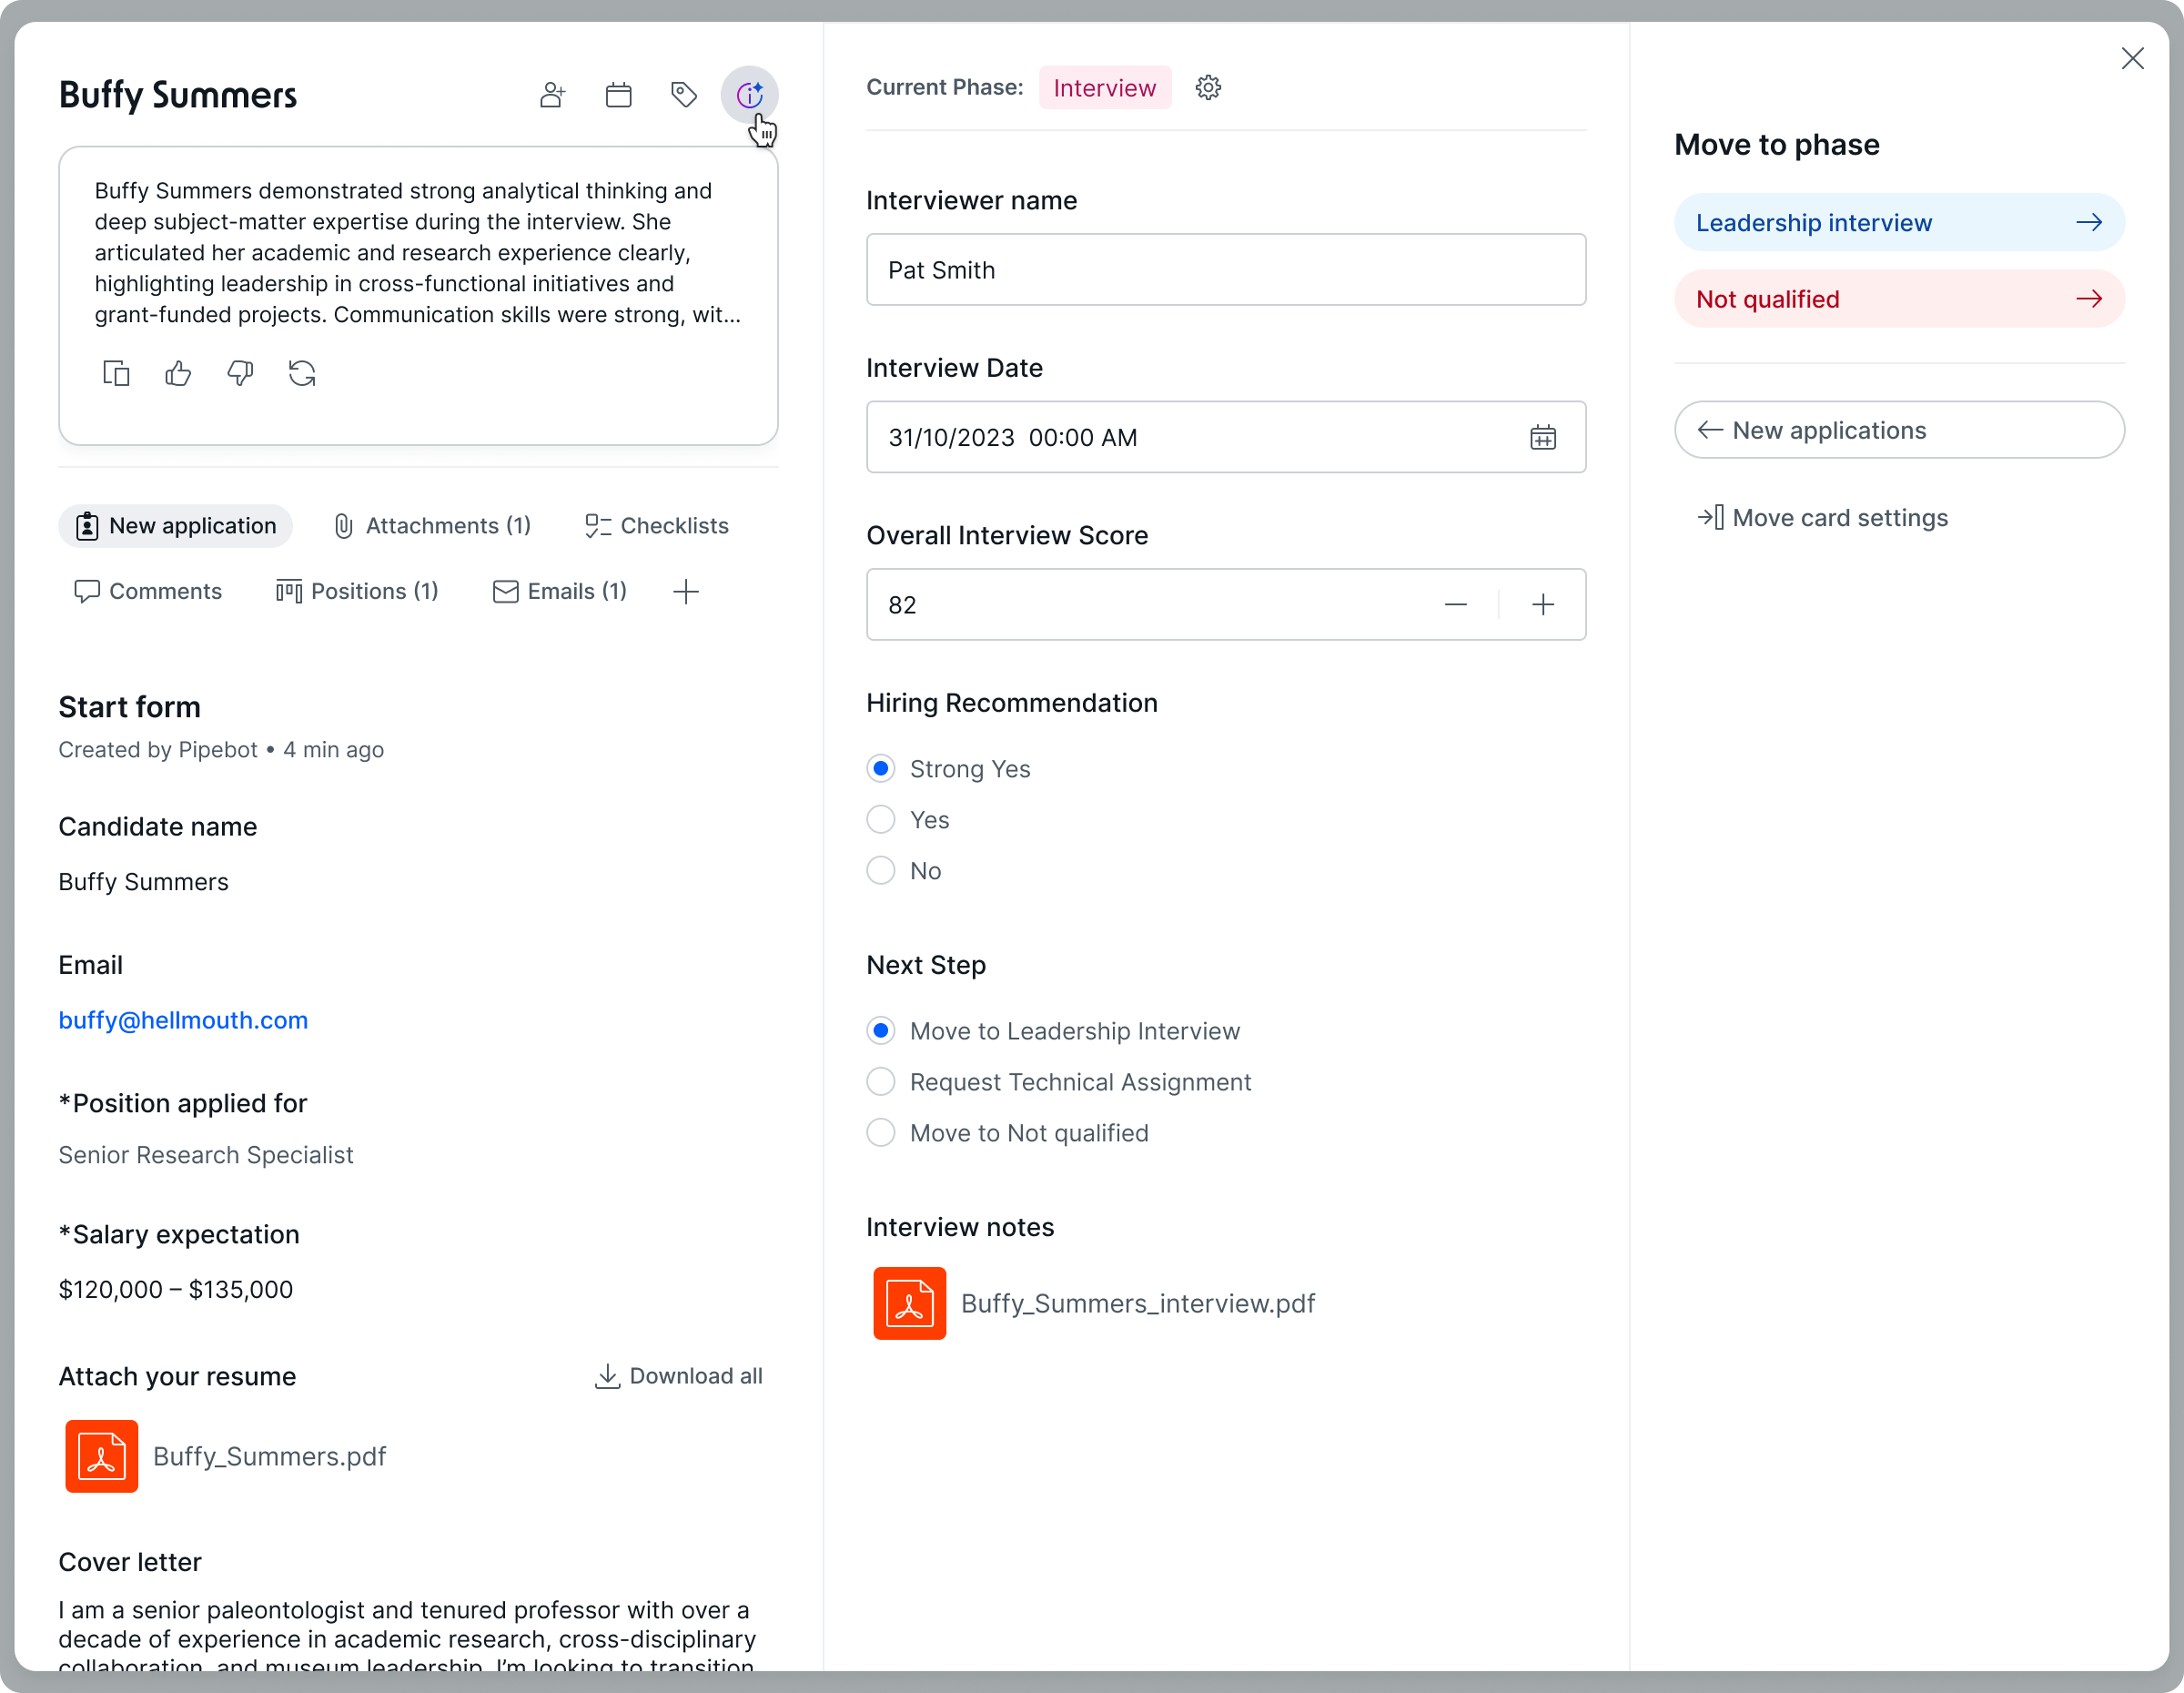Open the AI summary assistant icon
2184x1693 pixels.
point(750,94)
